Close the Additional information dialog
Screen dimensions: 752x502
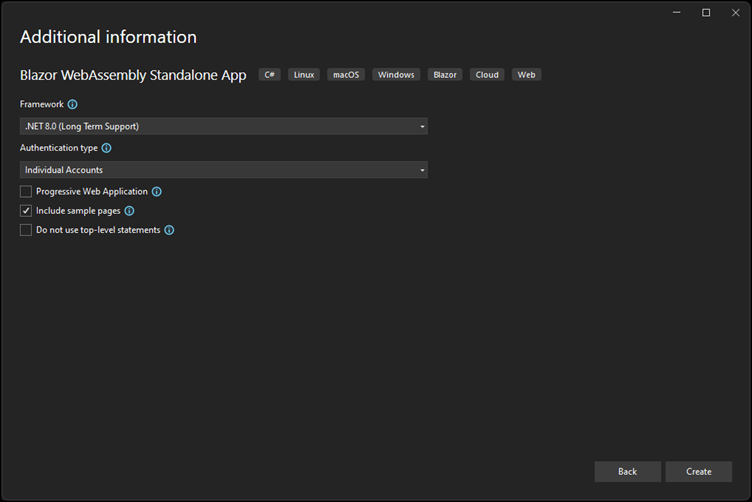click(x=735, y=12)
